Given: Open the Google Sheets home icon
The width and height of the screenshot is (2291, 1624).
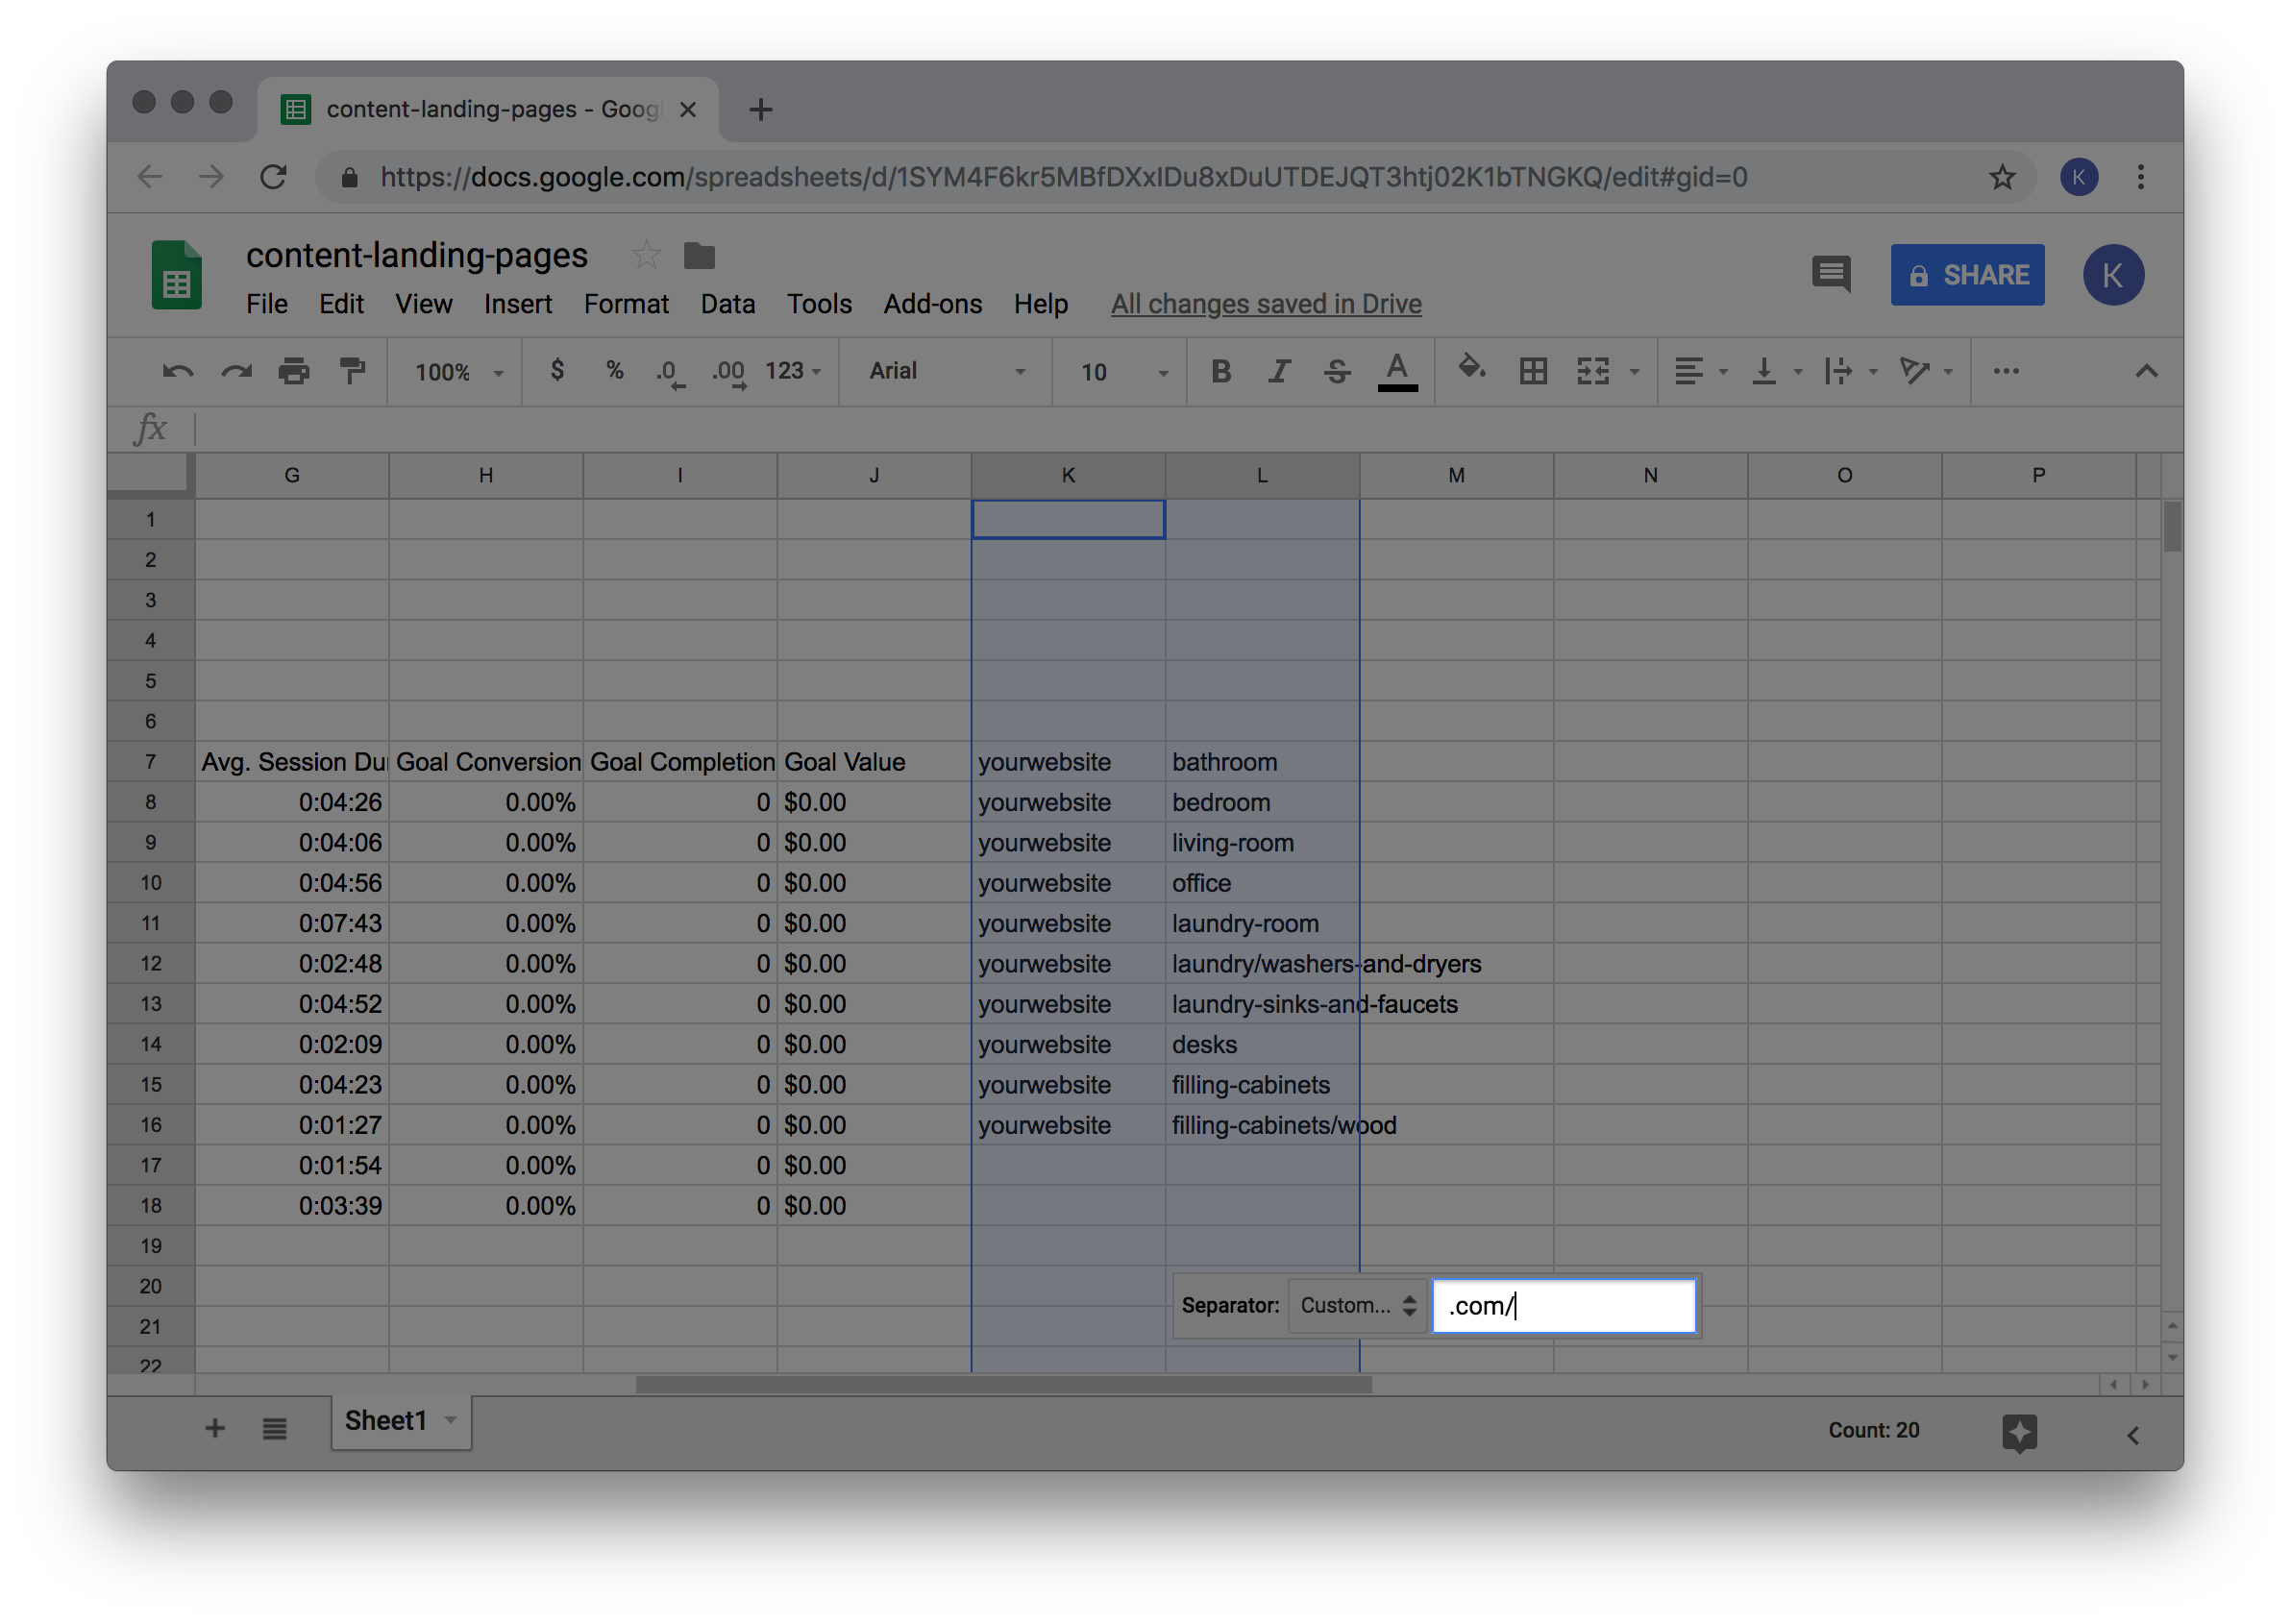Looking at the screenshot, I should pyautogui.click(x=176, y=275).
